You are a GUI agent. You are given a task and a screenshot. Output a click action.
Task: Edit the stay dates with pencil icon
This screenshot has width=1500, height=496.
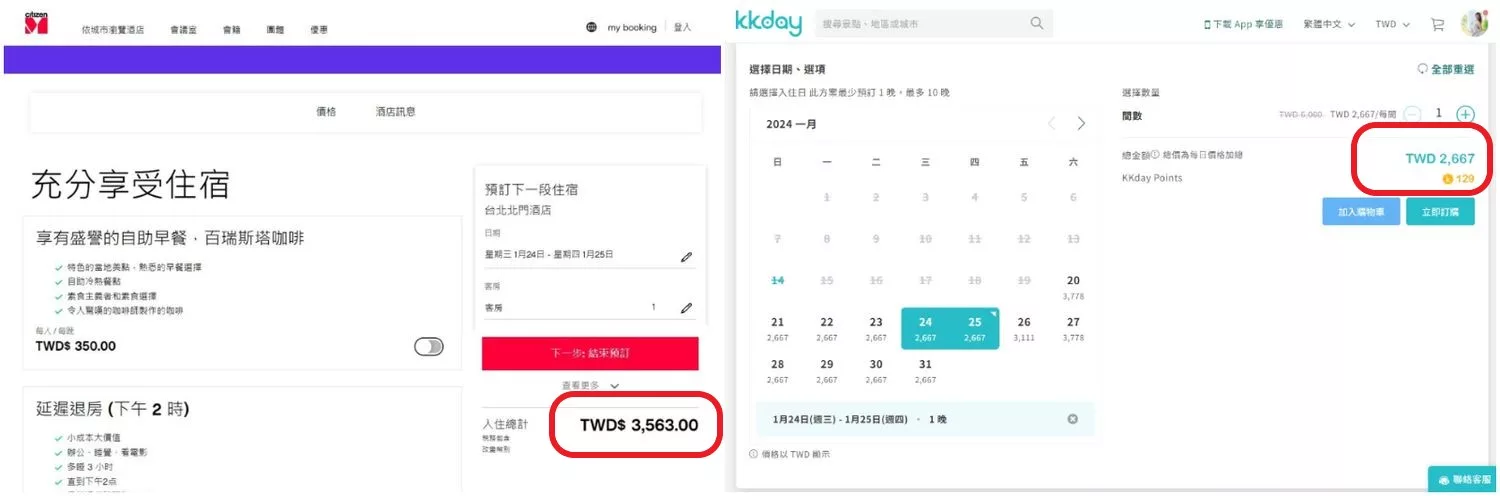686,257
